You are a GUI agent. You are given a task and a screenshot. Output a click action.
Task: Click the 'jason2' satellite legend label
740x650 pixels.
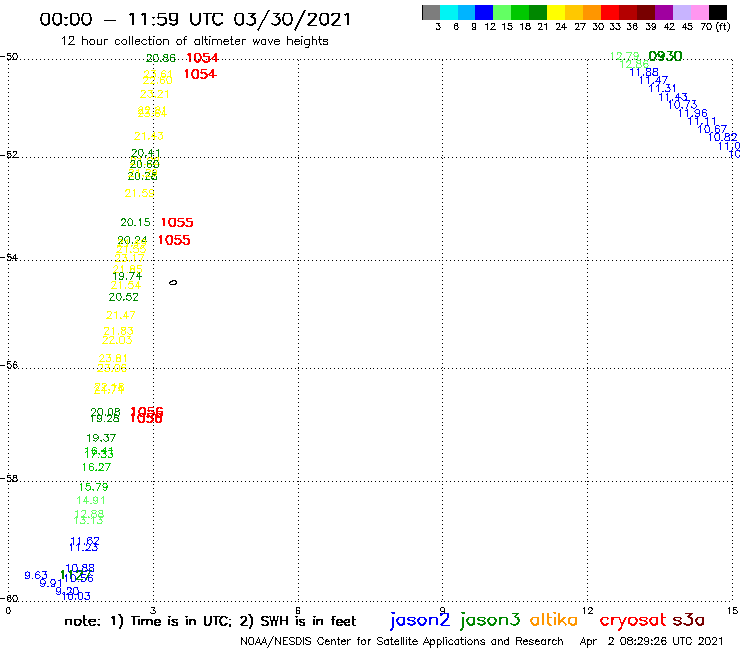point(420,621)
